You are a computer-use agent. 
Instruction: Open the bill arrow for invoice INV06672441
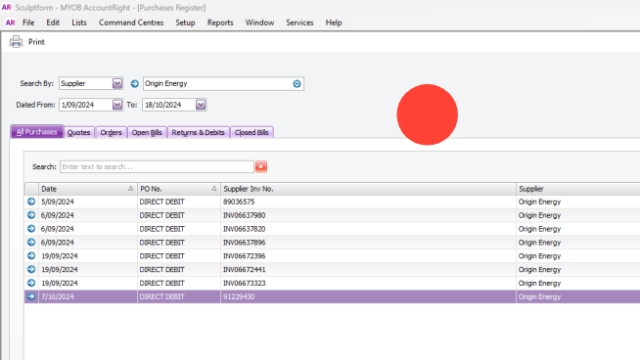click(x=31, y=269)
